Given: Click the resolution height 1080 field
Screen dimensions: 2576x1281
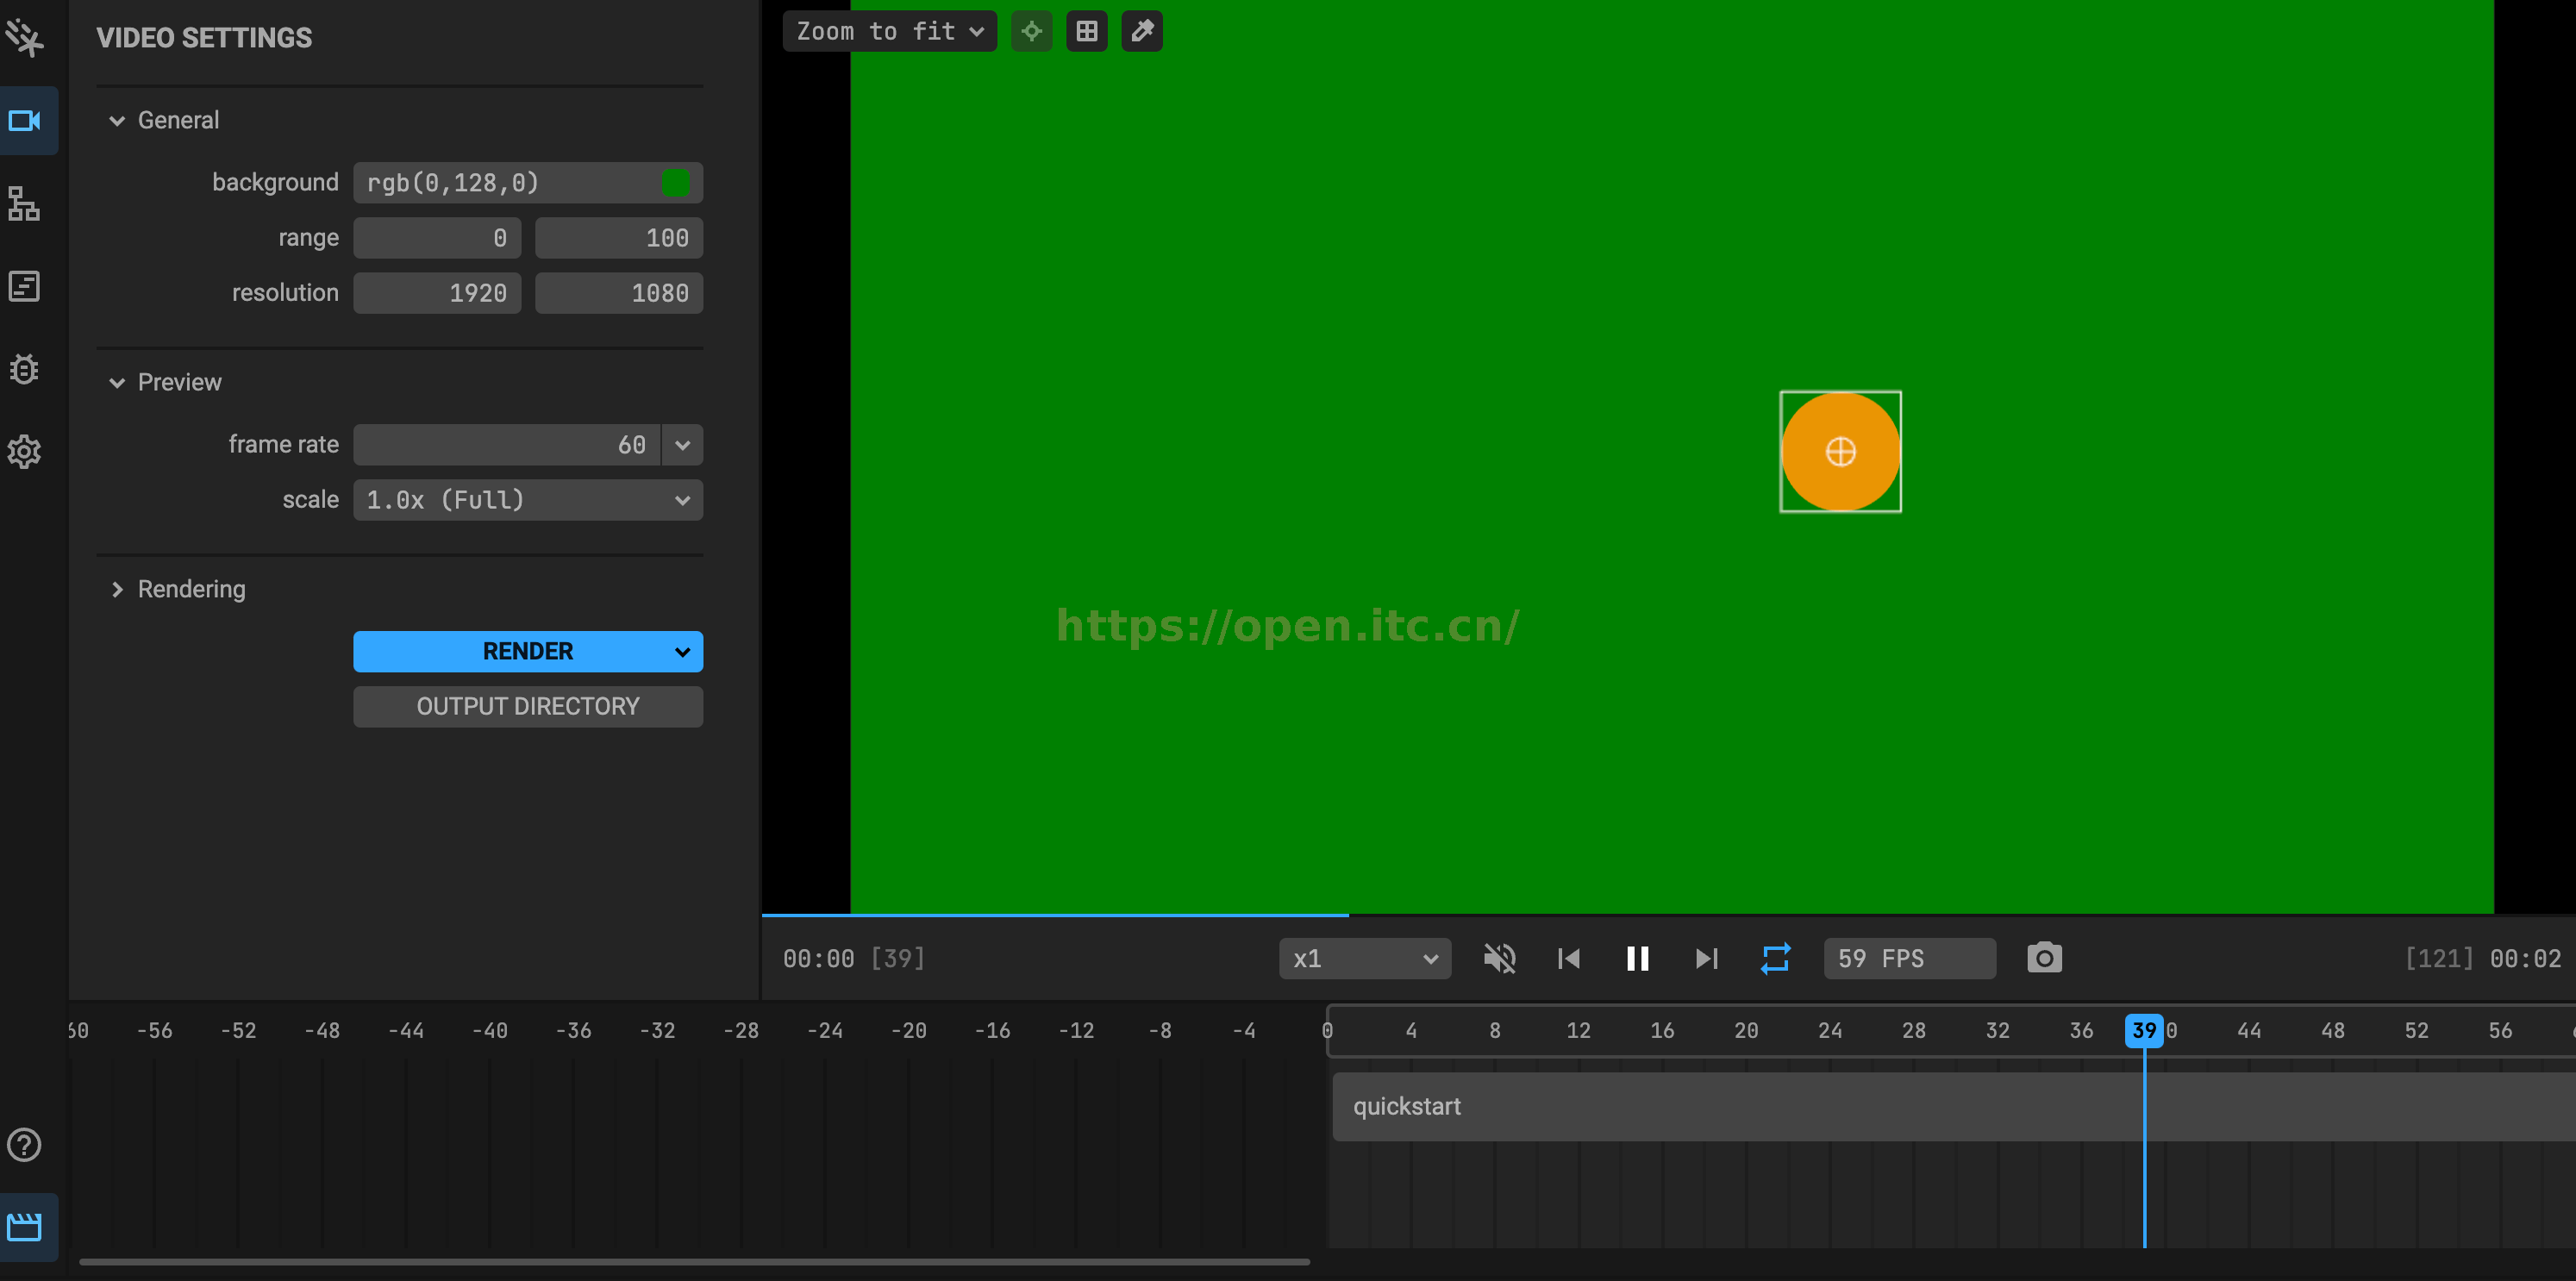Looking at the screenshot, I should (619, 293).
